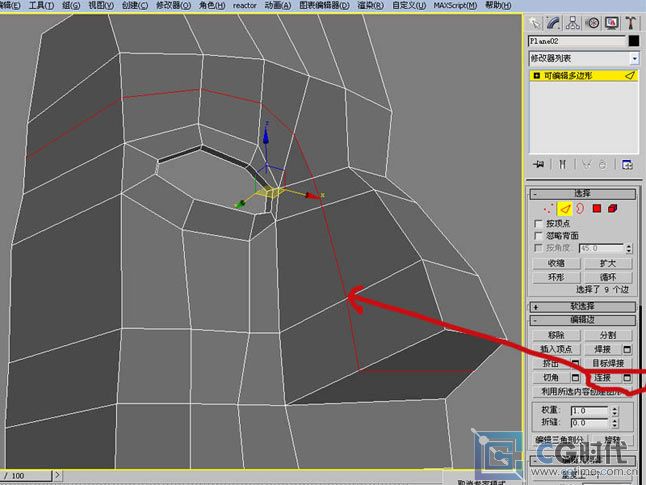The width and height of the screenshot is (646, 485).
Task: Open the Utilities hammer icon
Action: click(x=631, y=22)
